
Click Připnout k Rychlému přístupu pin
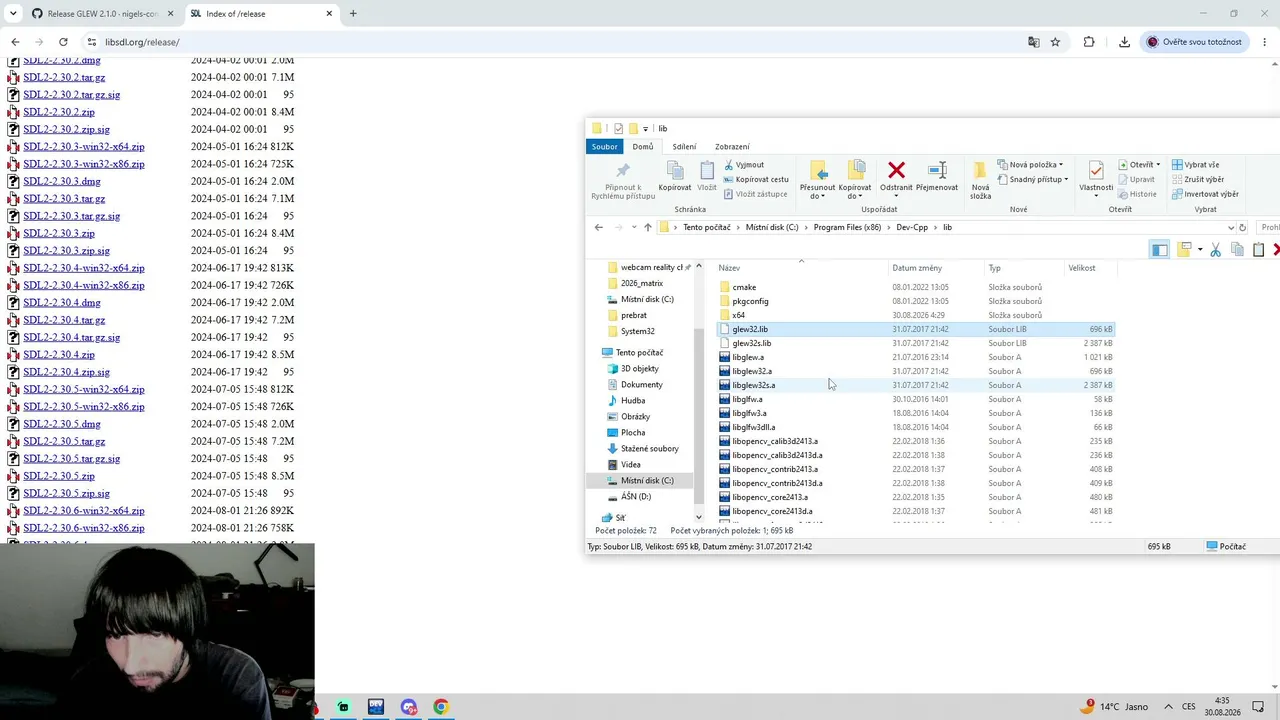click(x=623, y=179)
